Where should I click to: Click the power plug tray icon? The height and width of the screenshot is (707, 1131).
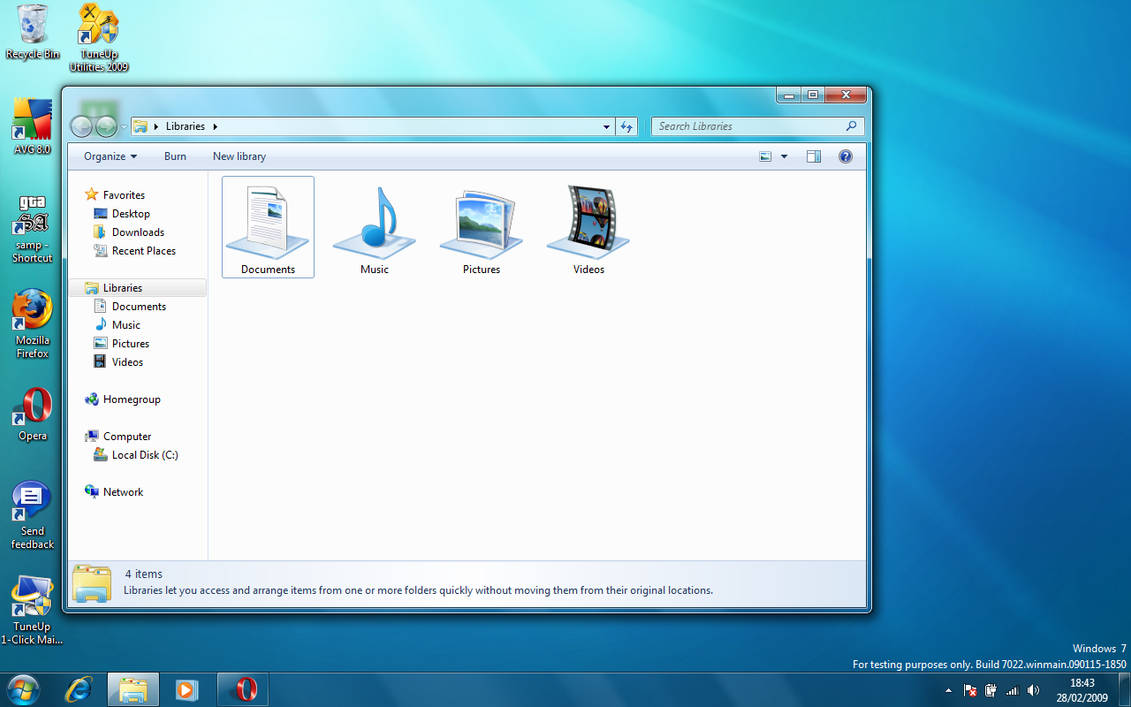[x=990, y=690]
